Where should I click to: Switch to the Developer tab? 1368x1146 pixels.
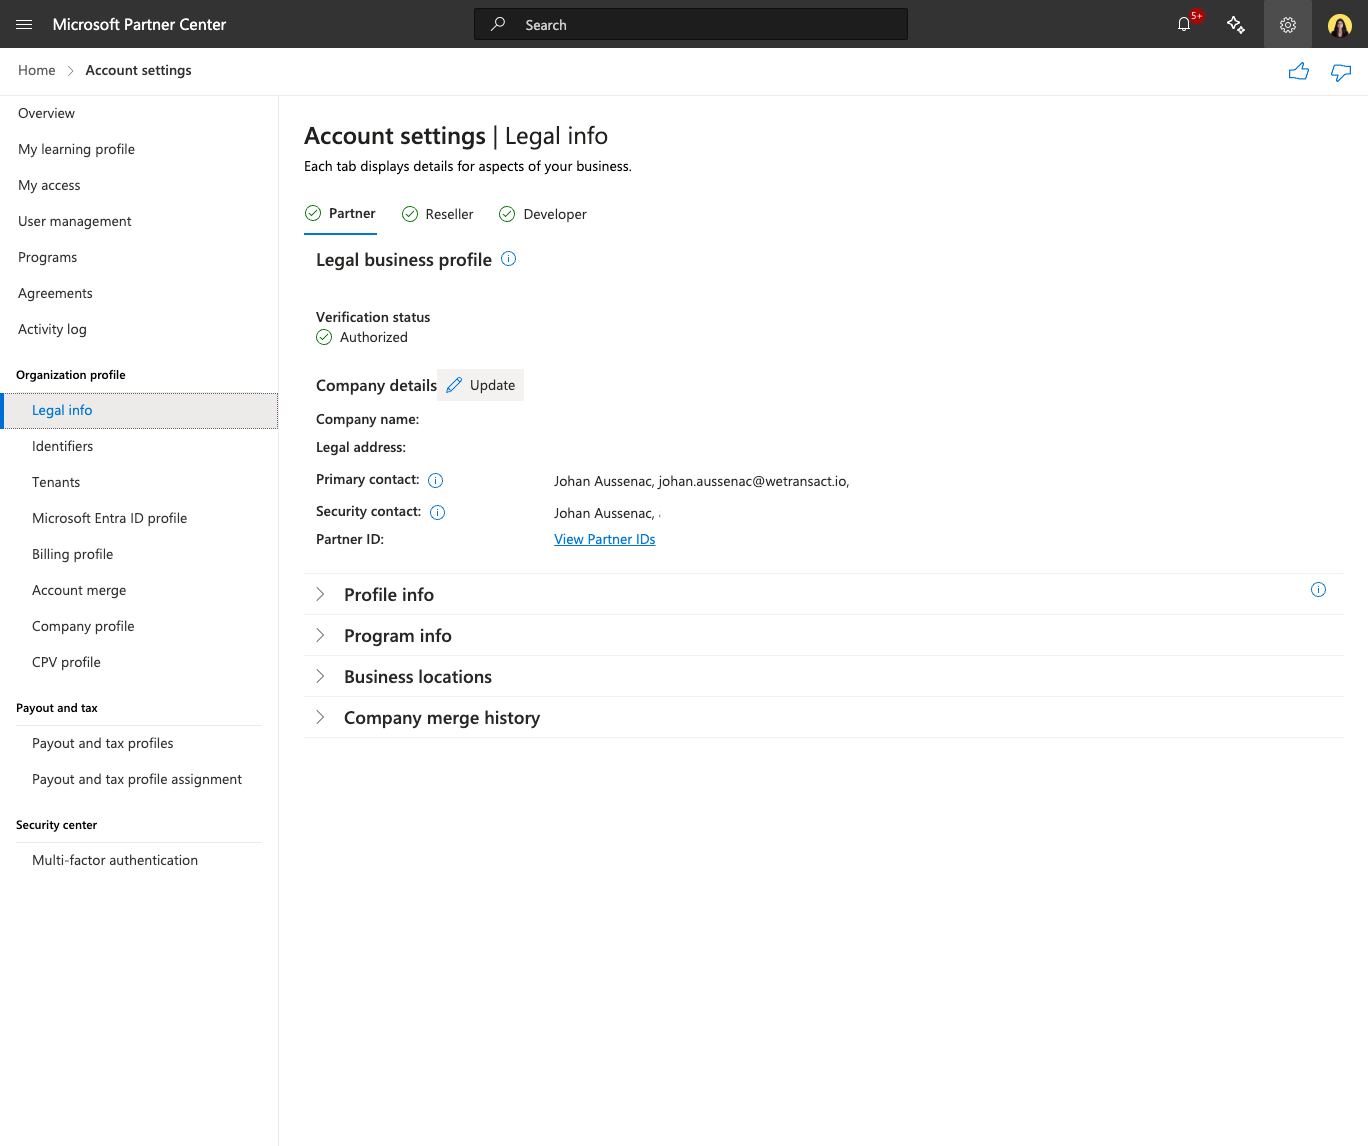pyautogui.click(x=543, y=214)
